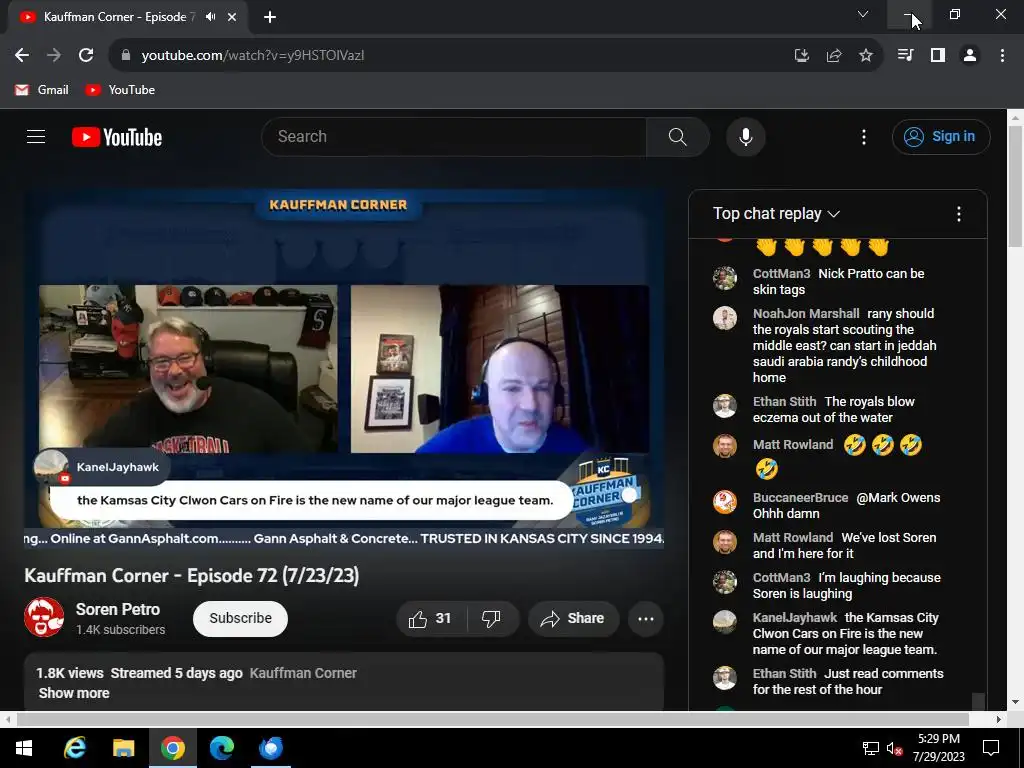Open a new tab with plus button
The image size is (1024, 768).
[270, 17]
